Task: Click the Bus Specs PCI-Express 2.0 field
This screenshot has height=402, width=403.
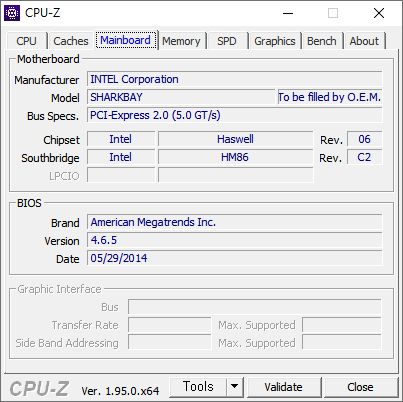Action: pyautogui.click(x=235, y=115)
